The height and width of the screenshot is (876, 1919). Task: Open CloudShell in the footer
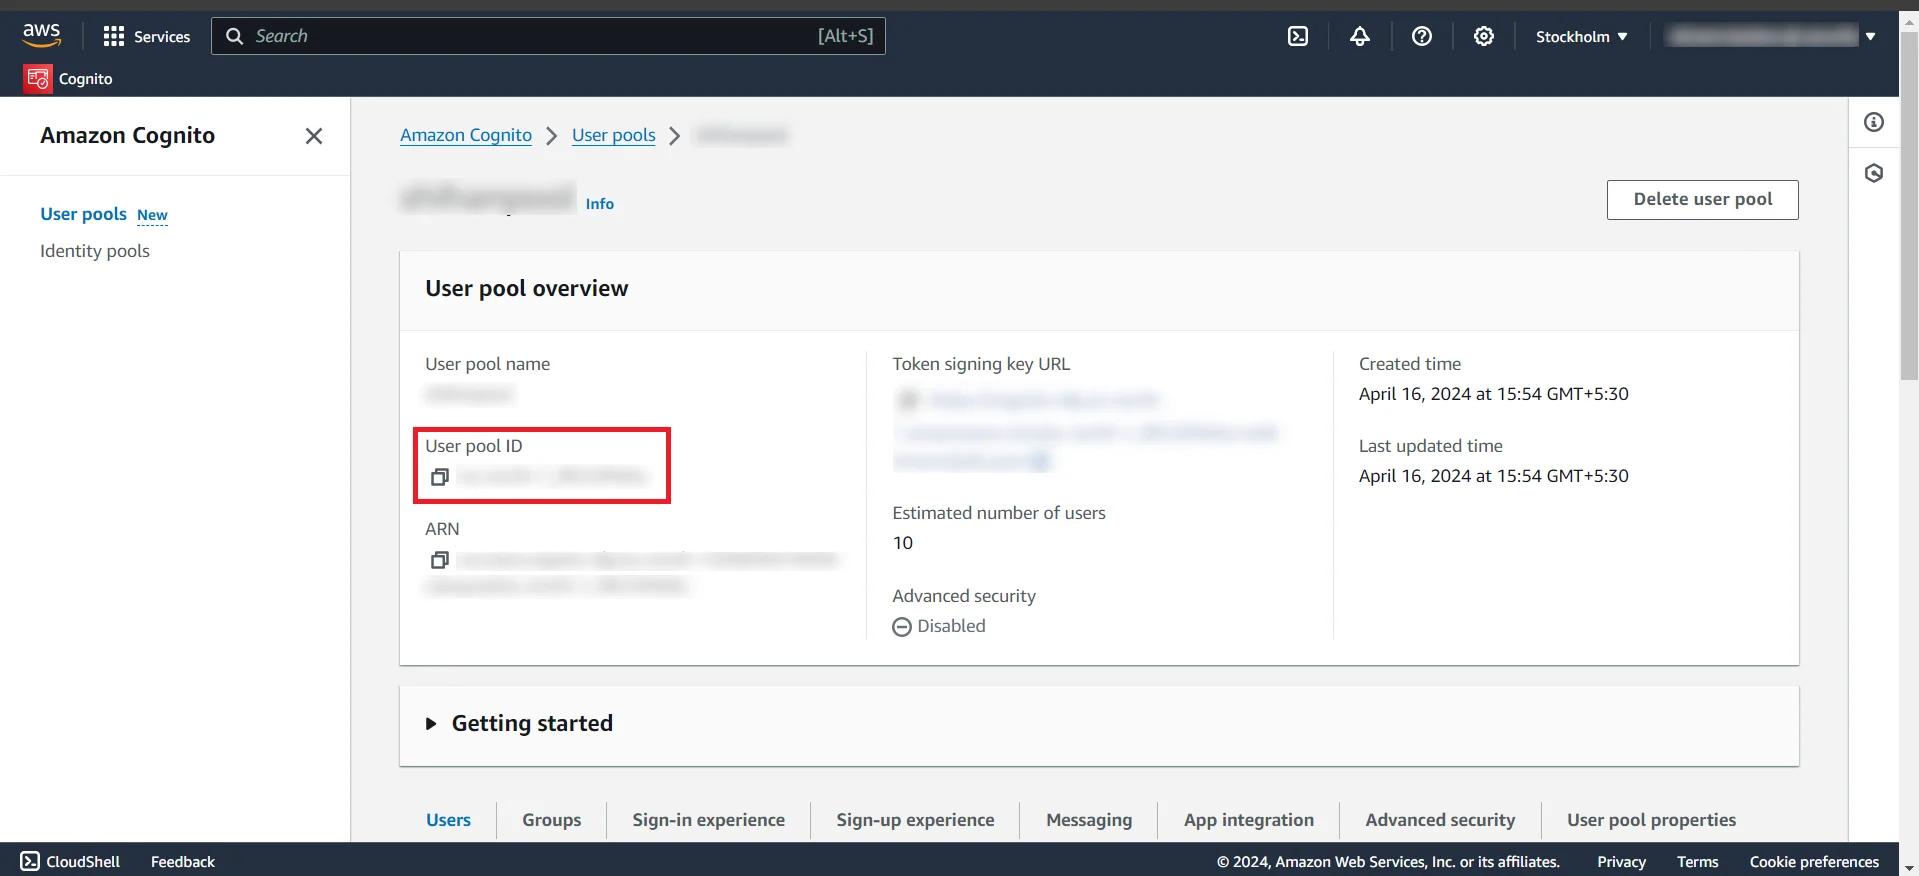70,861
